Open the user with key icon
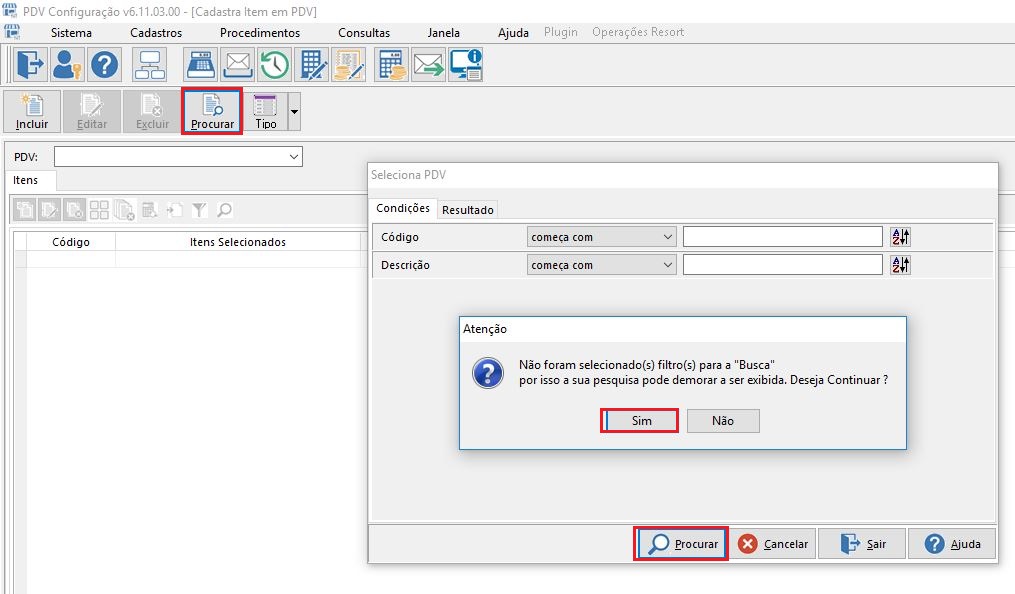 [x=67, y=65]
